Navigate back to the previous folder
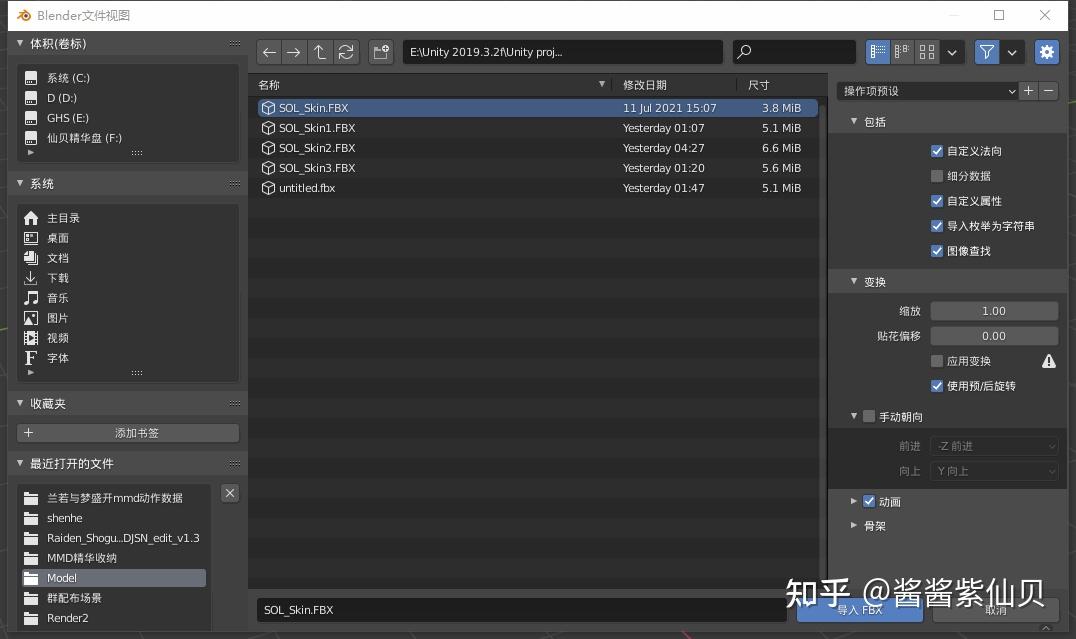This screenshot has width=1076, height=639. pos(269,52)
